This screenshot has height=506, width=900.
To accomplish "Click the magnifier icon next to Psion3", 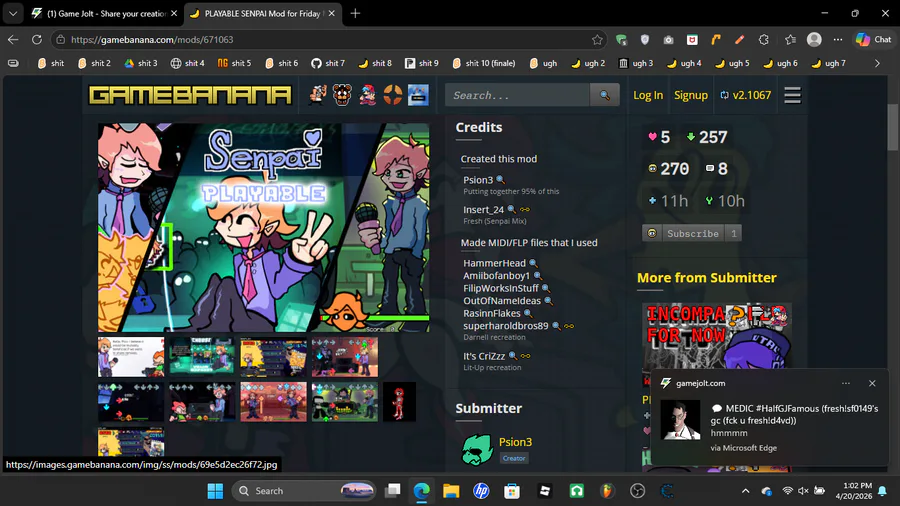I will click(501, 180).
